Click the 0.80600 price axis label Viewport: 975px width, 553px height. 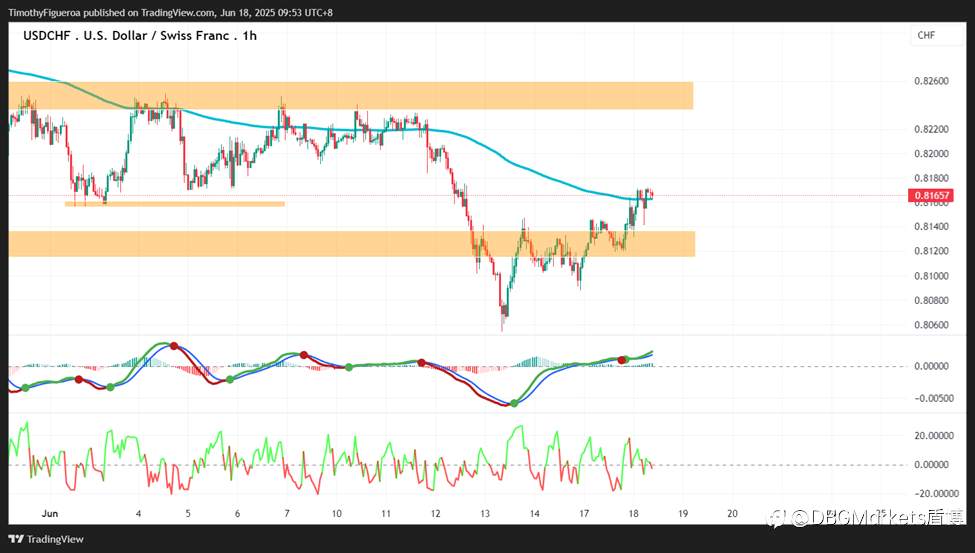coord(931,325)
